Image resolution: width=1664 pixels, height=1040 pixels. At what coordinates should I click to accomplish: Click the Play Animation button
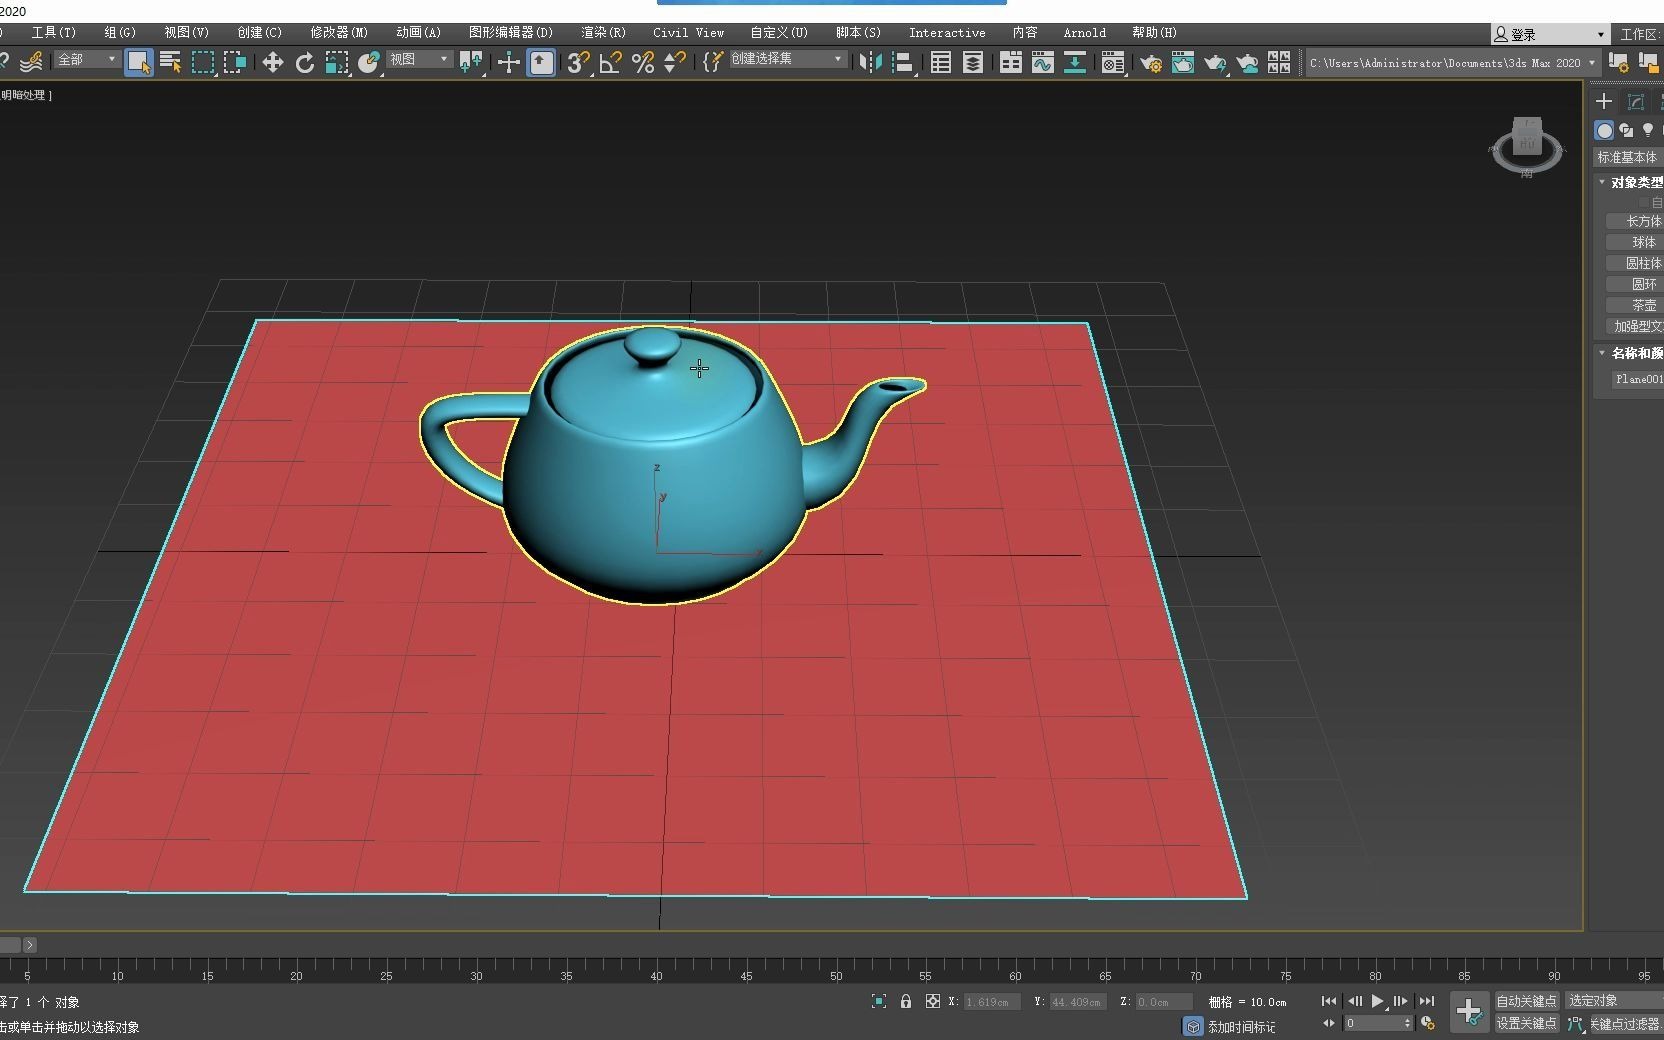click(1378, 1001)
